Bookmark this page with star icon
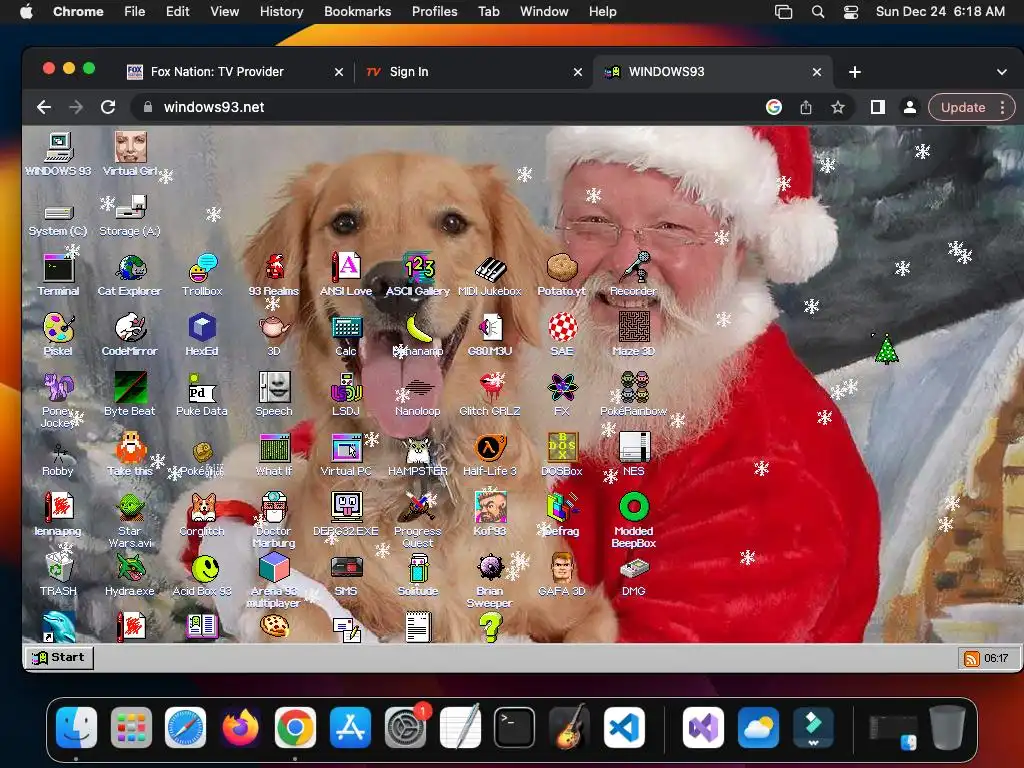 click(838, 107)
